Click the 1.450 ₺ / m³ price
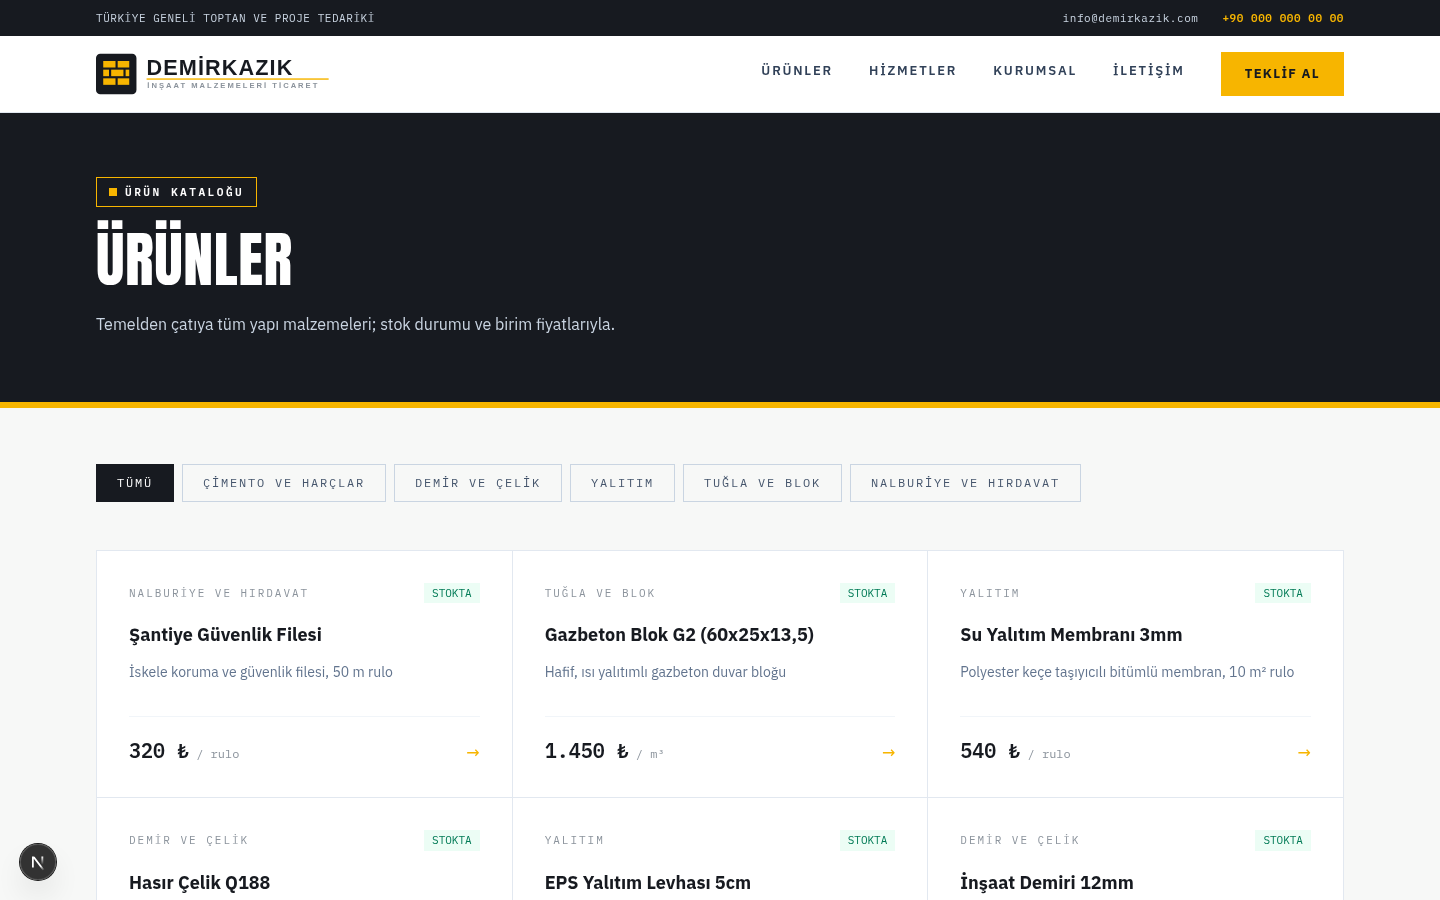 (604, 752)
